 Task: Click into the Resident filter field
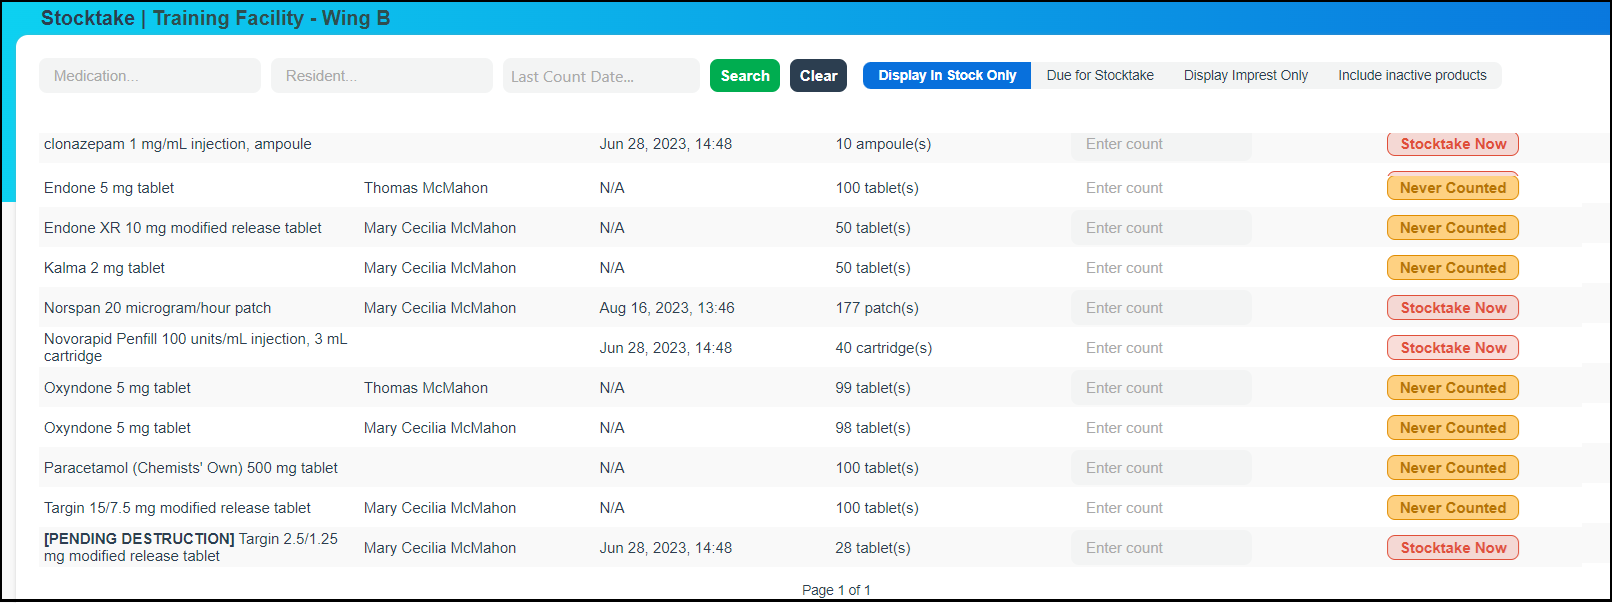tap(381, 76)
